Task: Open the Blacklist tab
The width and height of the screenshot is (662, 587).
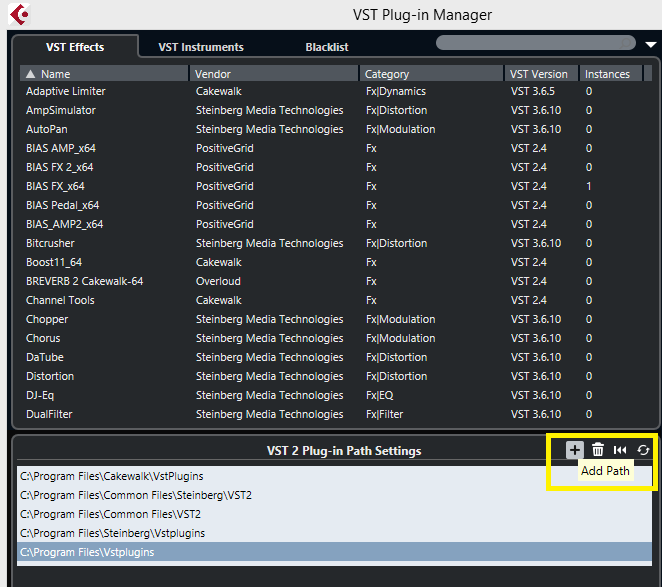Action: coord(327,47)
